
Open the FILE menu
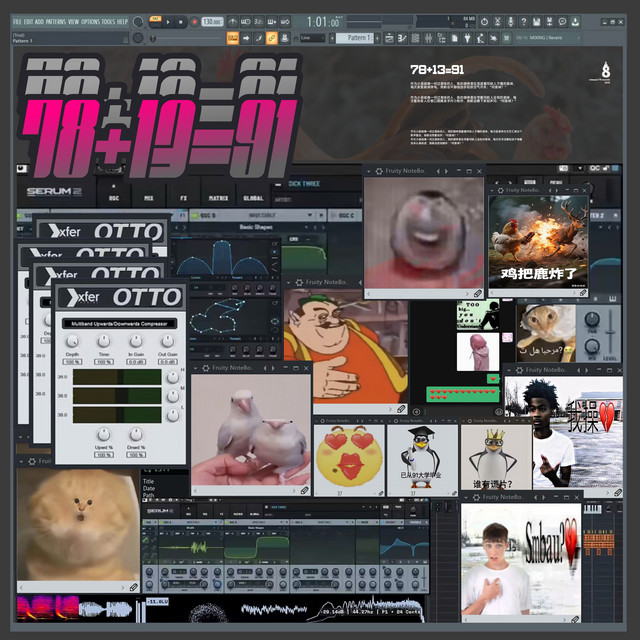(17, 21)
